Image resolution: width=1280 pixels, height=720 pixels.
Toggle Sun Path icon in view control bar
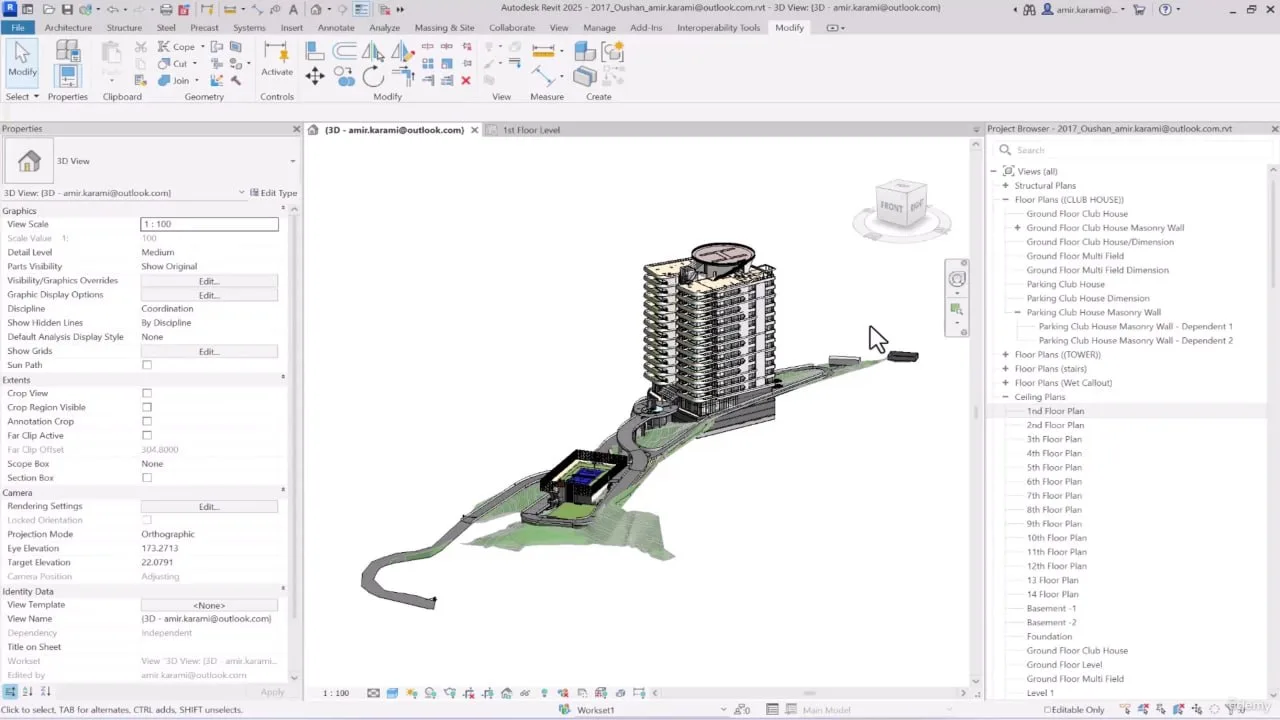[x=411, y=693]
